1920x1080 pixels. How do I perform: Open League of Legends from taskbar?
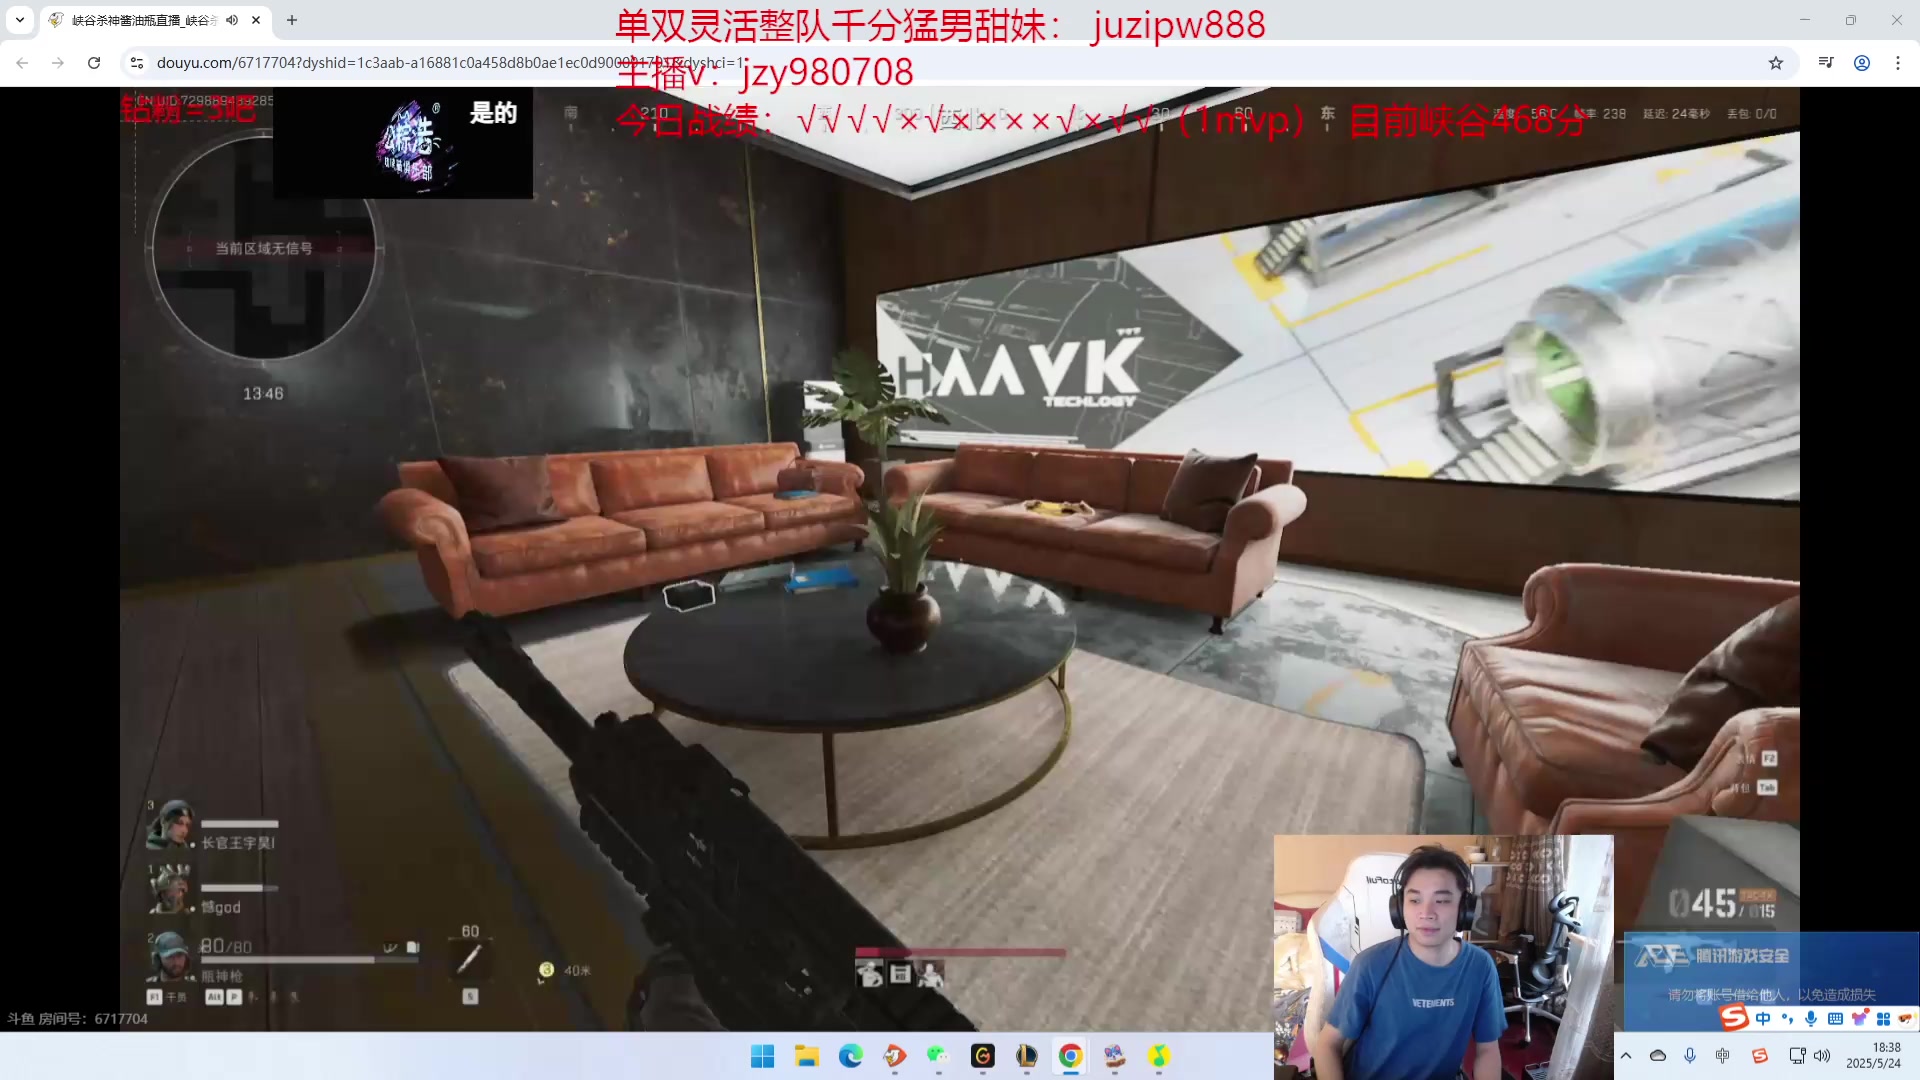click(x=1027, y=1056)
